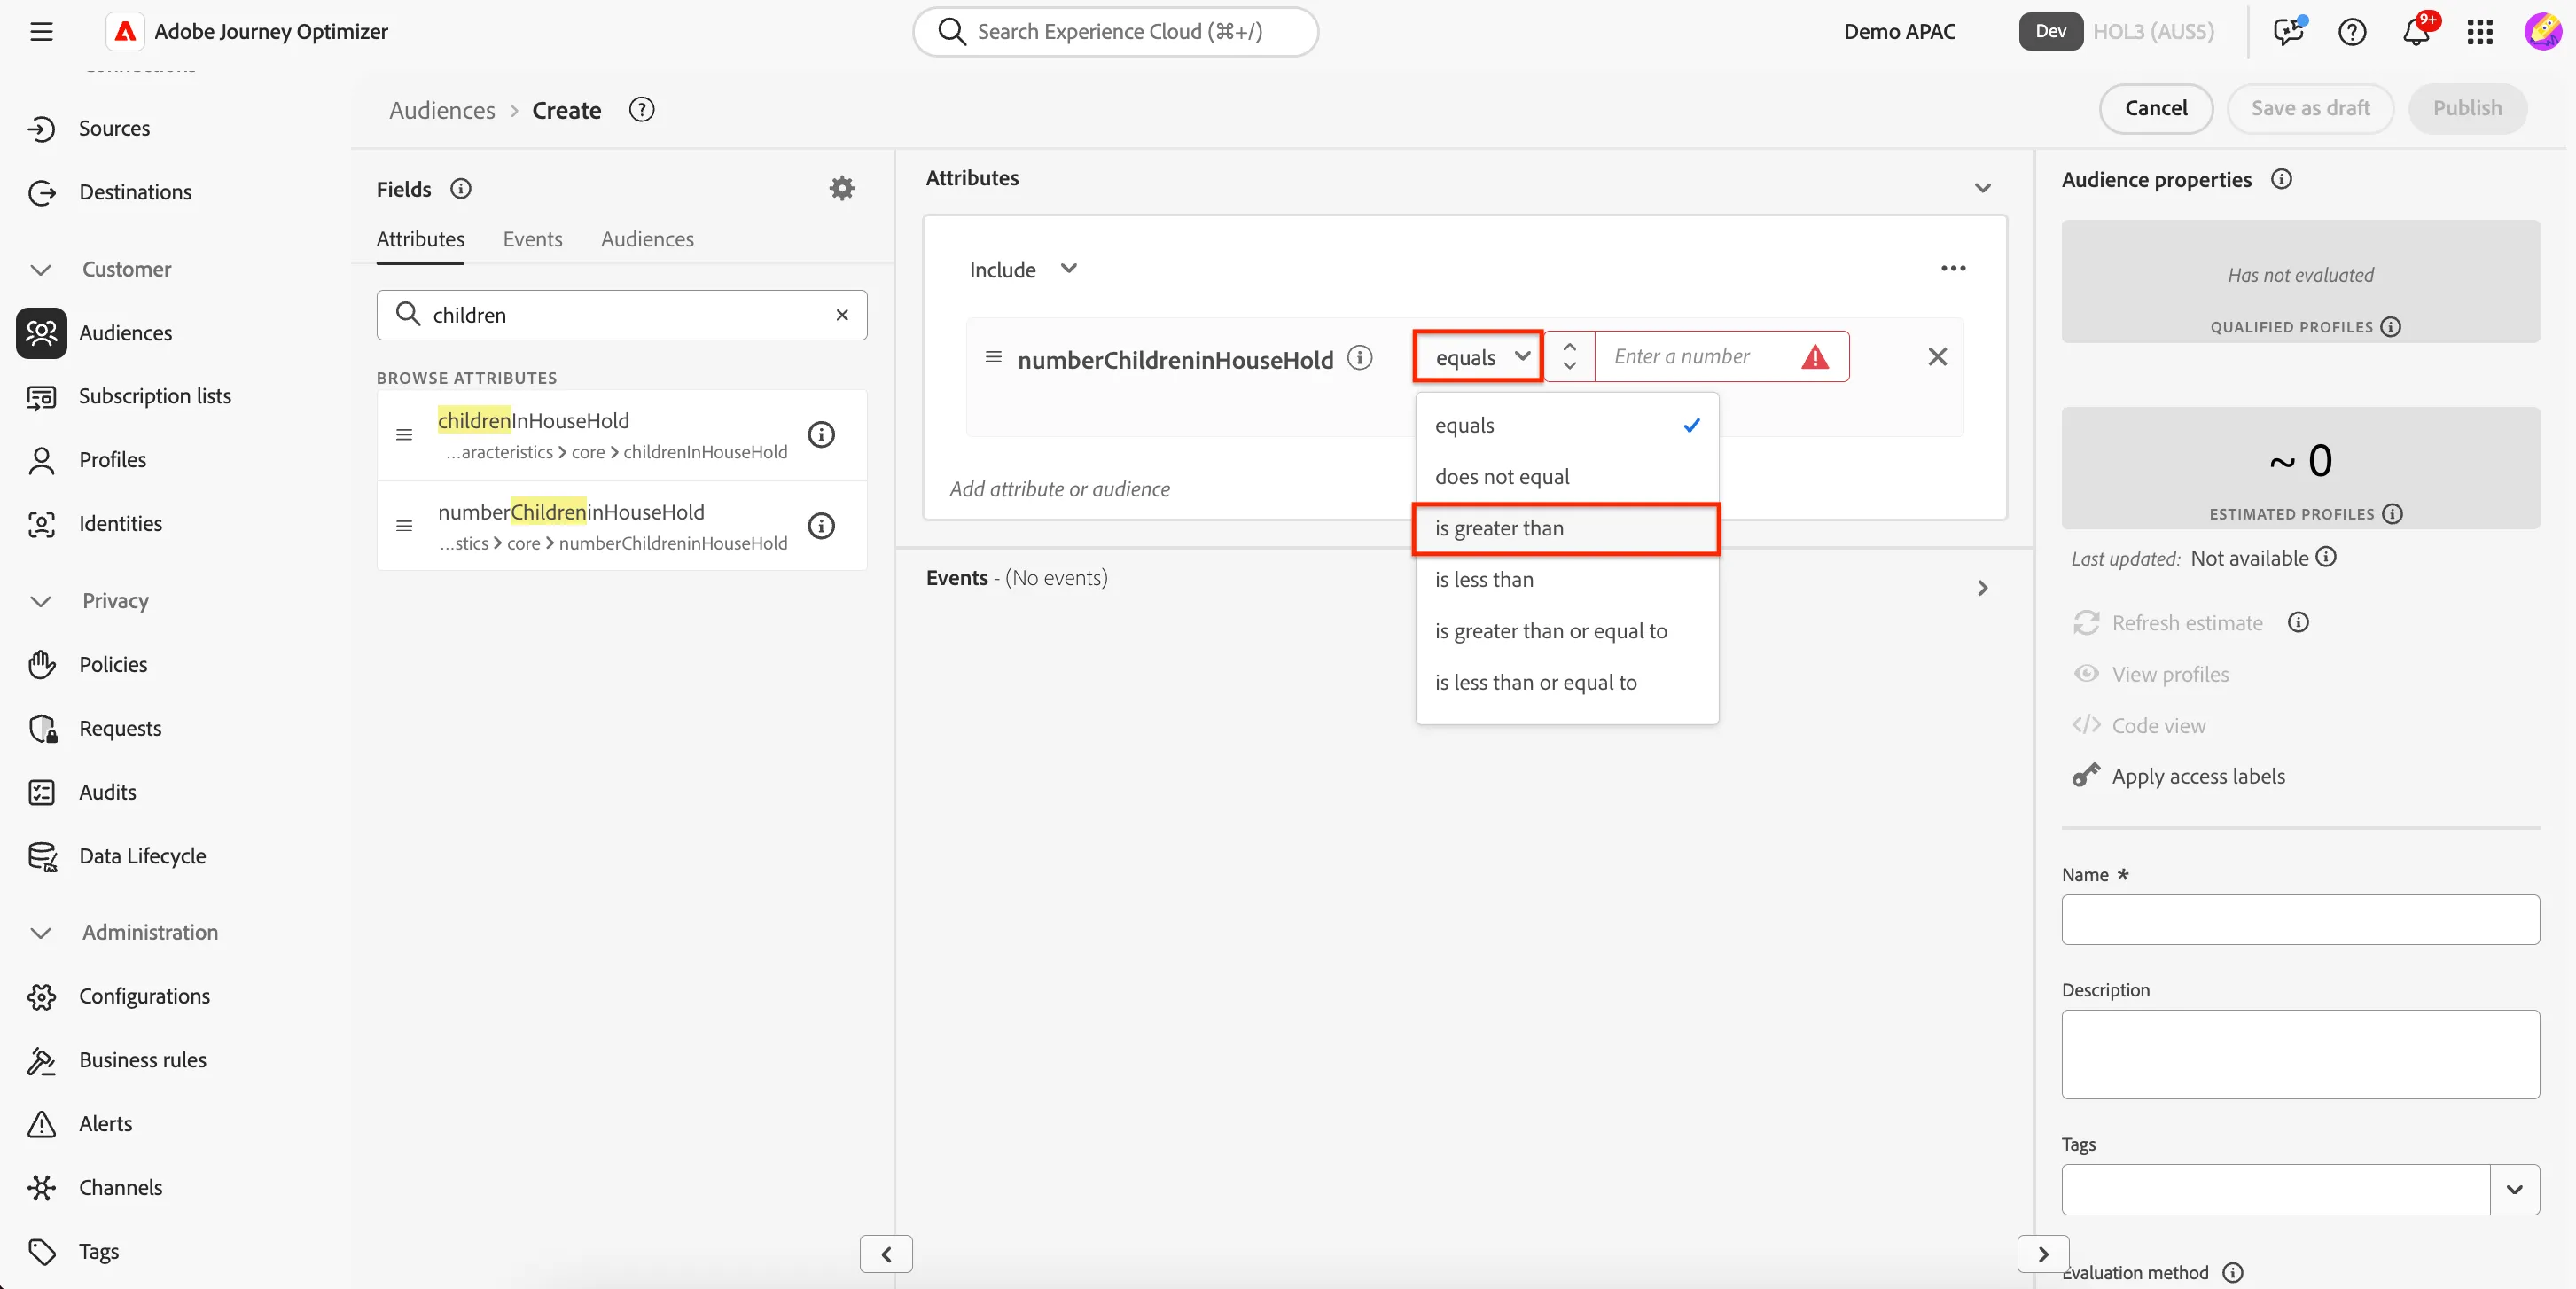Image resolution: width=2576 pixels, height=1289 pixels.
Task: Collapse the left Fields panel arrow
Action: [886, 1253]
